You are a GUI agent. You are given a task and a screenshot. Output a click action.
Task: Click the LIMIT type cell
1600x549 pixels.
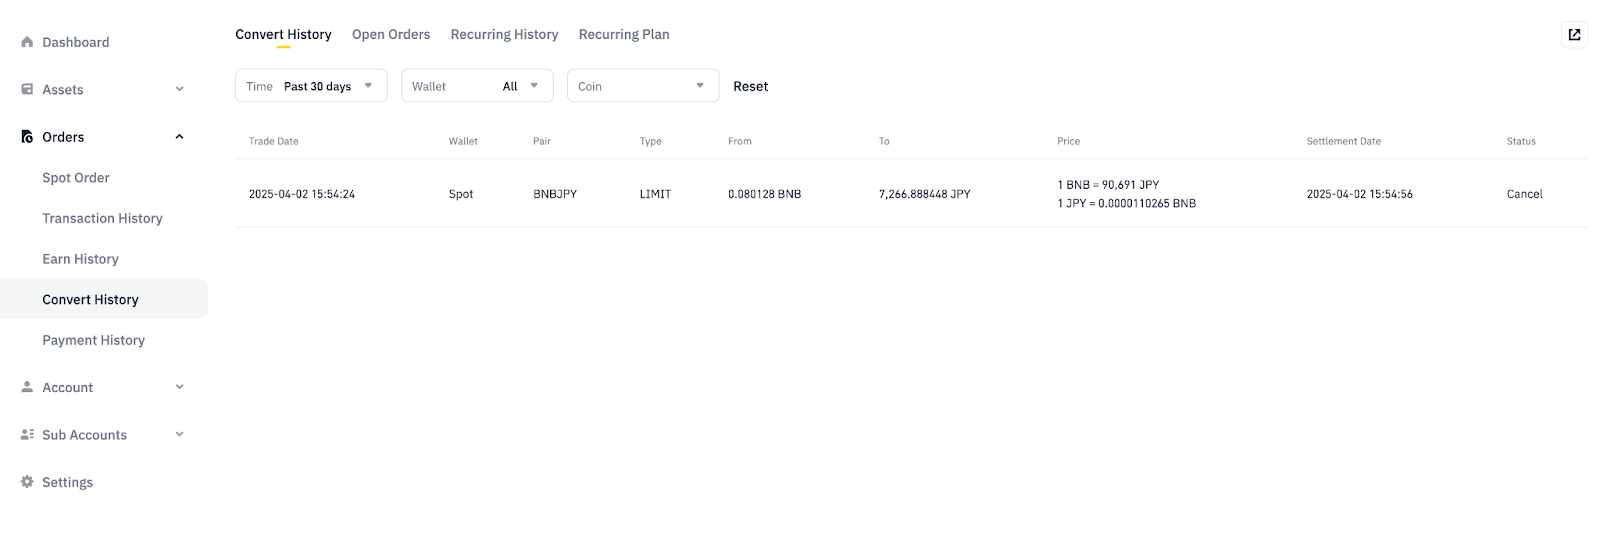(x=655, y=194)
